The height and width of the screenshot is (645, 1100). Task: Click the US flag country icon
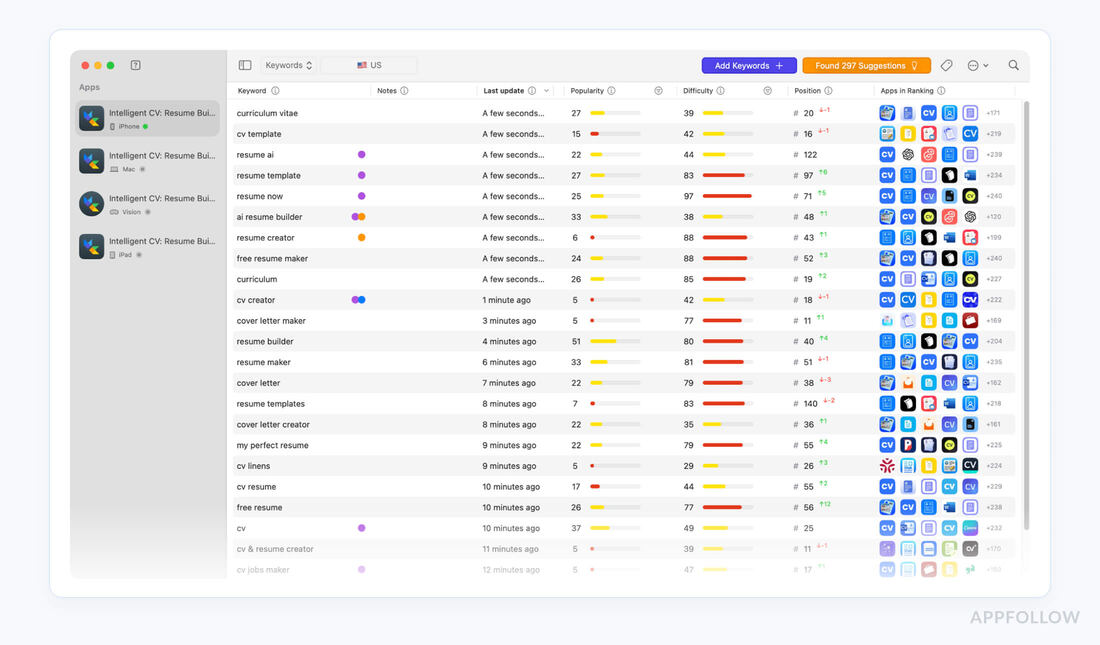pyautogui.click(x=360, y=64)
